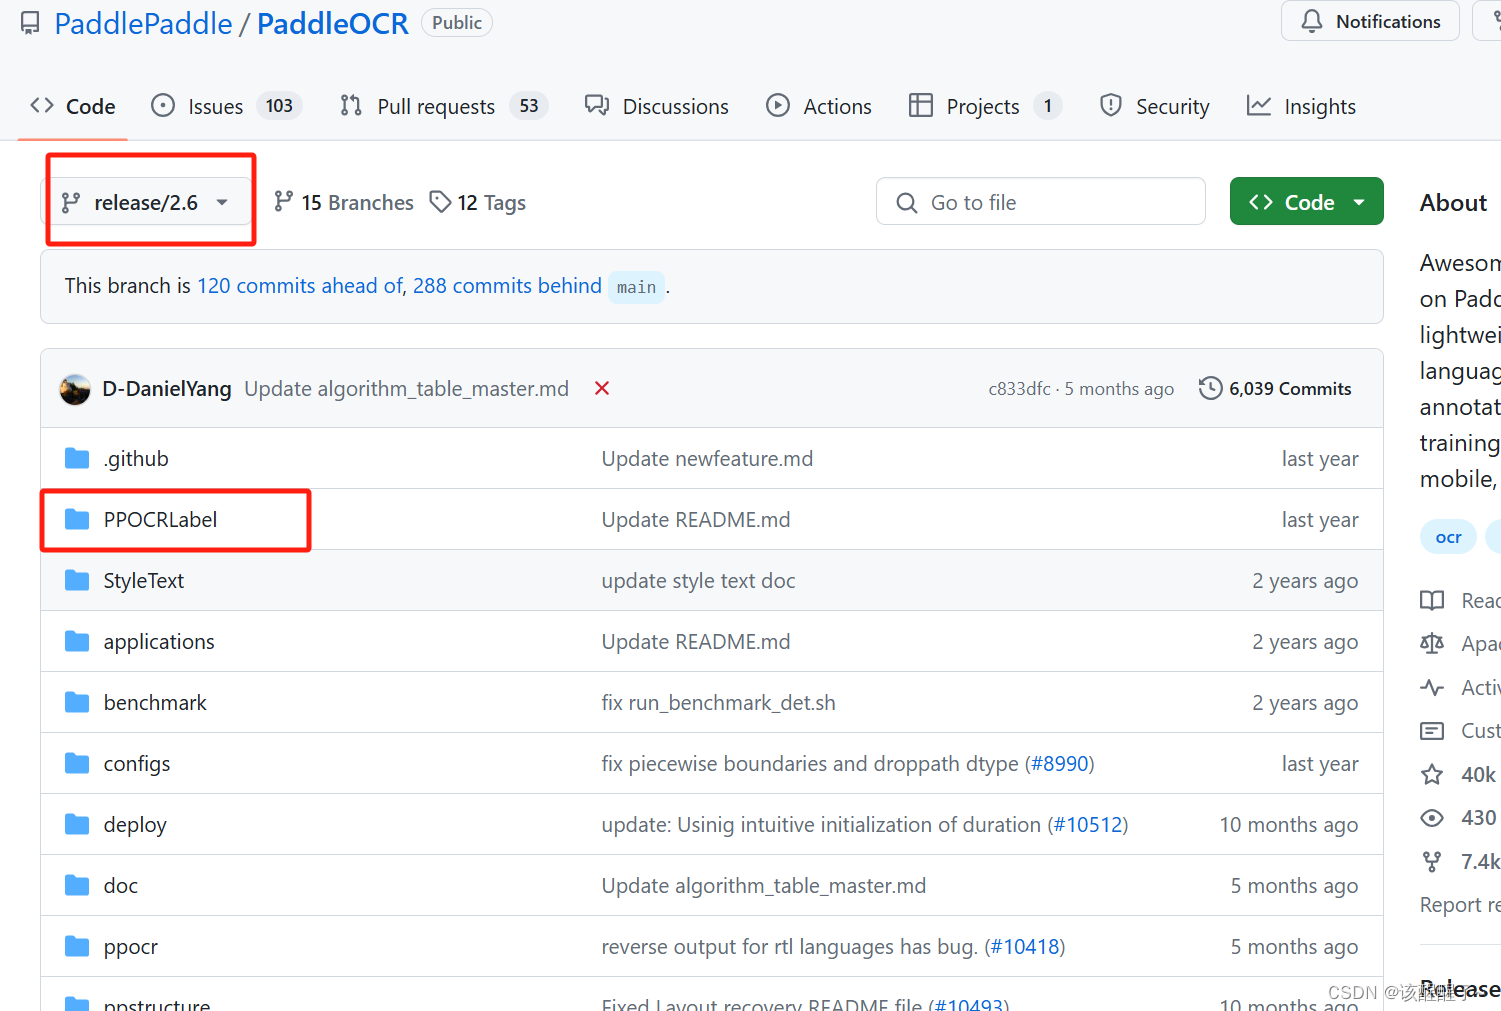Open the applications folder
1501x1011 pixels.
(159, 642)
